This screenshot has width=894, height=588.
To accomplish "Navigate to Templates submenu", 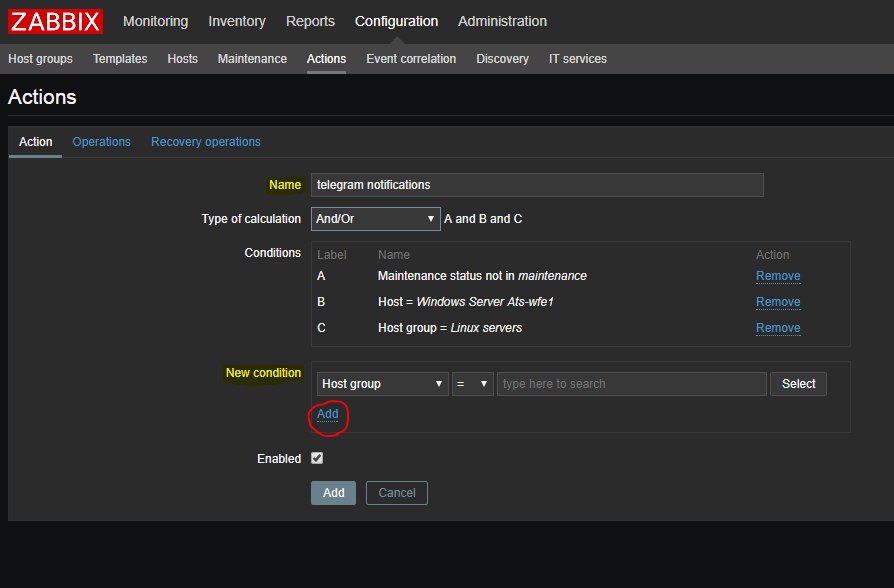I will point(120,59).
